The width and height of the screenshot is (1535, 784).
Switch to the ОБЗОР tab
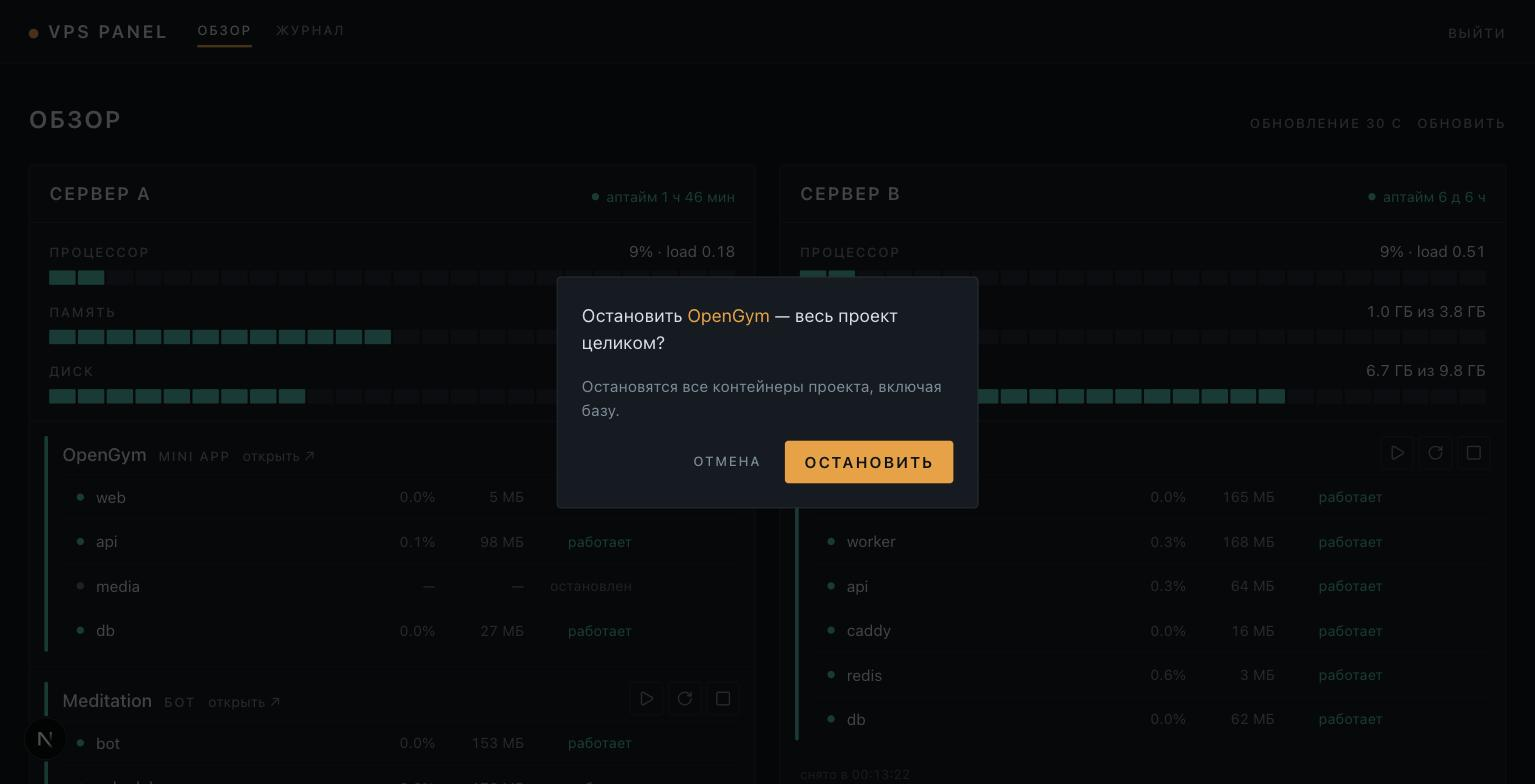point(224,31)
